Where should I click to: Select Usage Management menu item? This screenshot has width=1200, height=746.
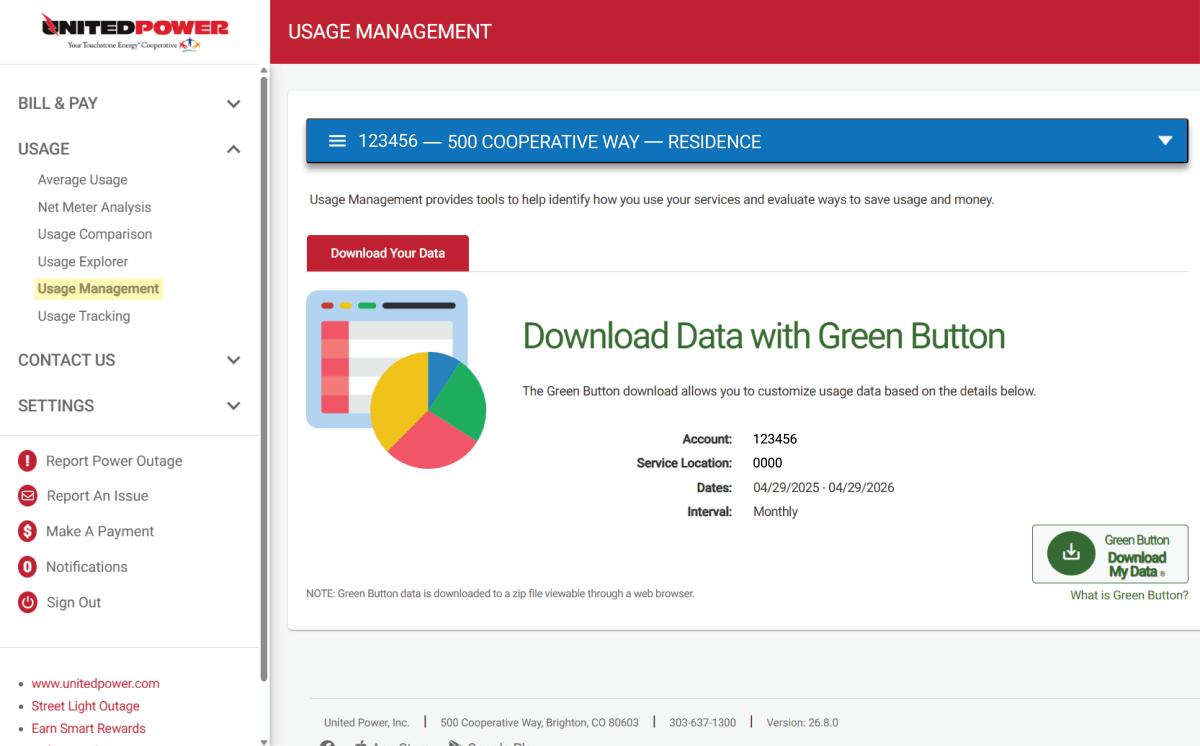click(x=98, y=289)
